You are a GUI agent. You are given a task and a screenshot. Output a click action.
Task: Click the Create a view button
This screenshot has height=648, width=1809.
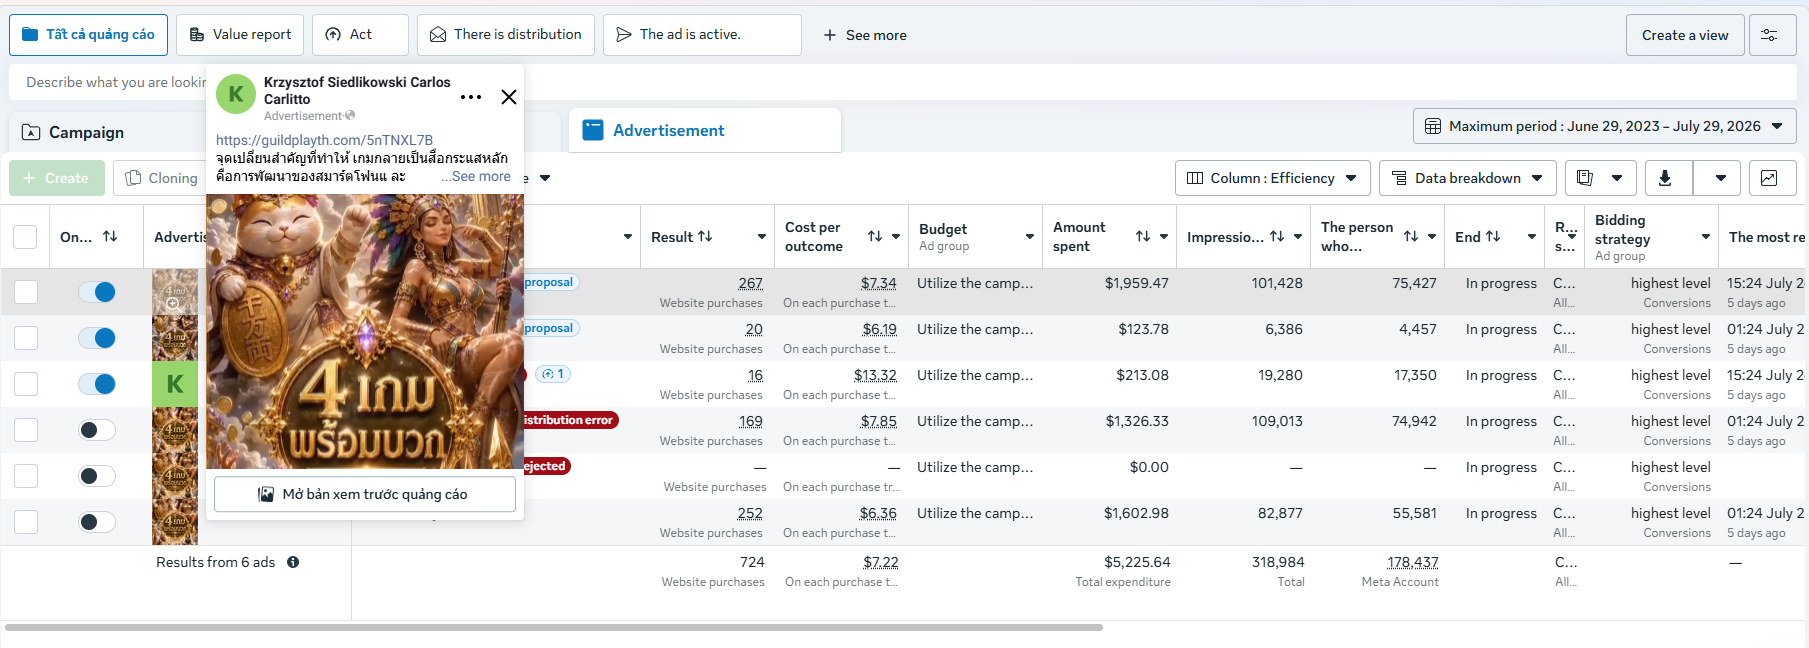[x=1685, y=35]
